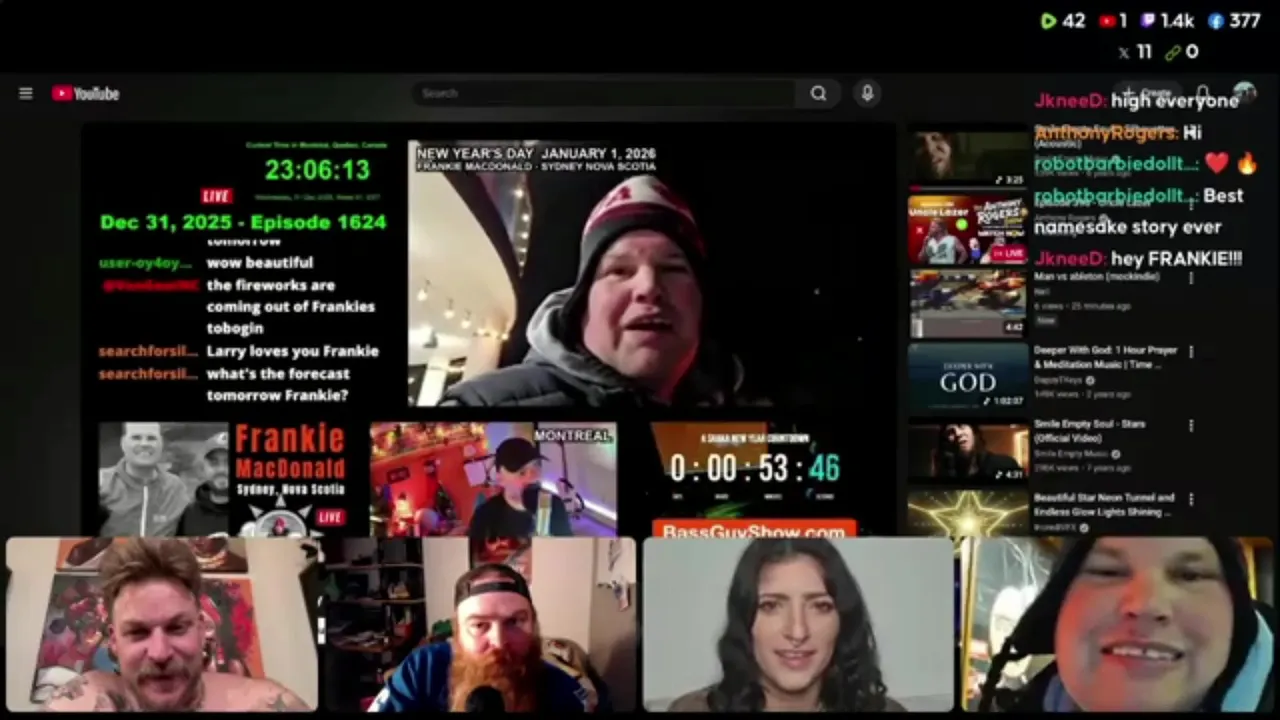Image resolution: width=1280 pixels, height=720 pixels.
Task: Activate the voice search microphone icon
Action: [x=867, y=93]
